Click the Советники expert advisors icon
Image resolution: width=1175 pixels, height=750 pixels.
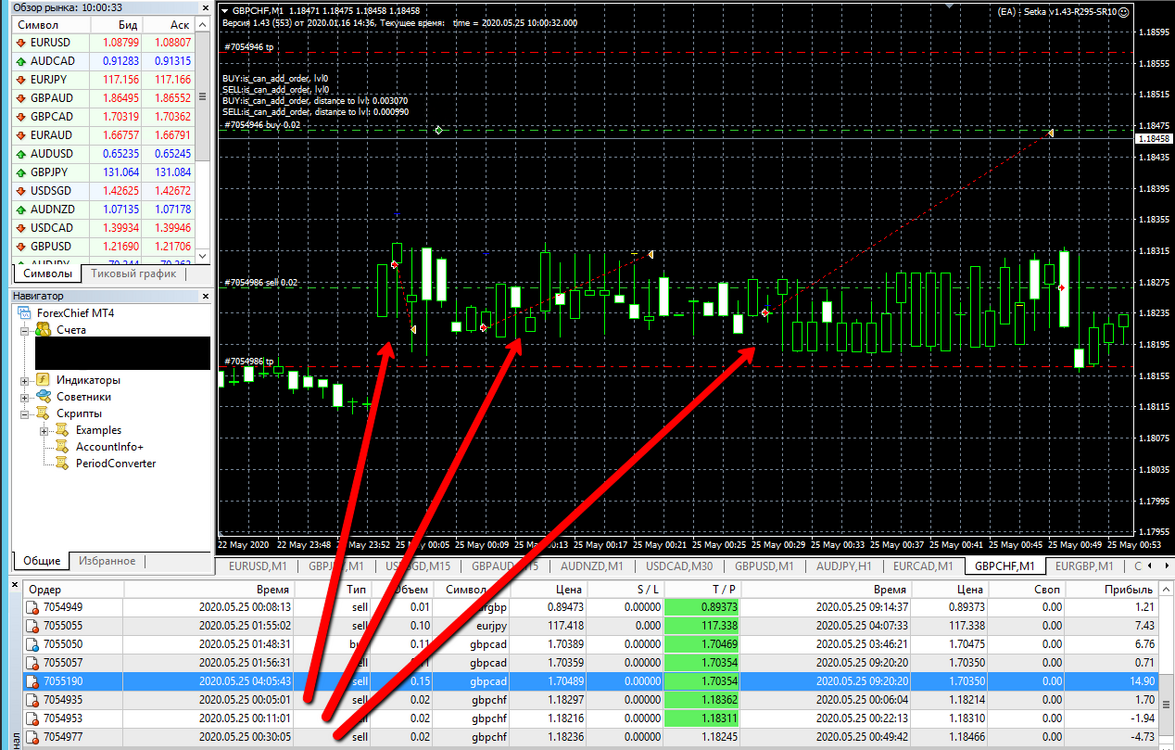[x=43, y=396]
